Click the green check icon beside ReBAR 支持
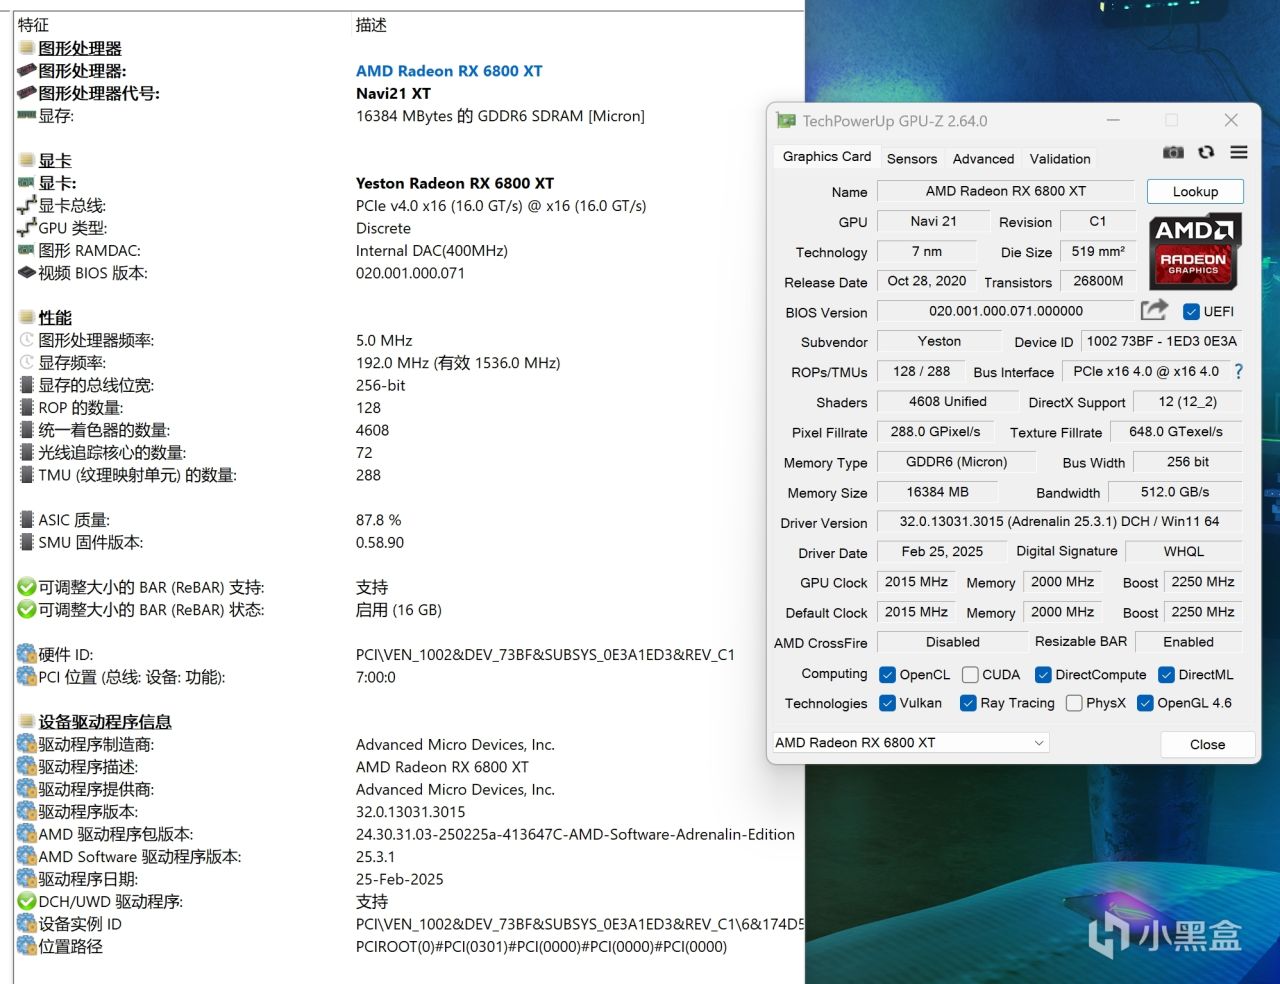The image size is (1280, 984). point(27,587)
